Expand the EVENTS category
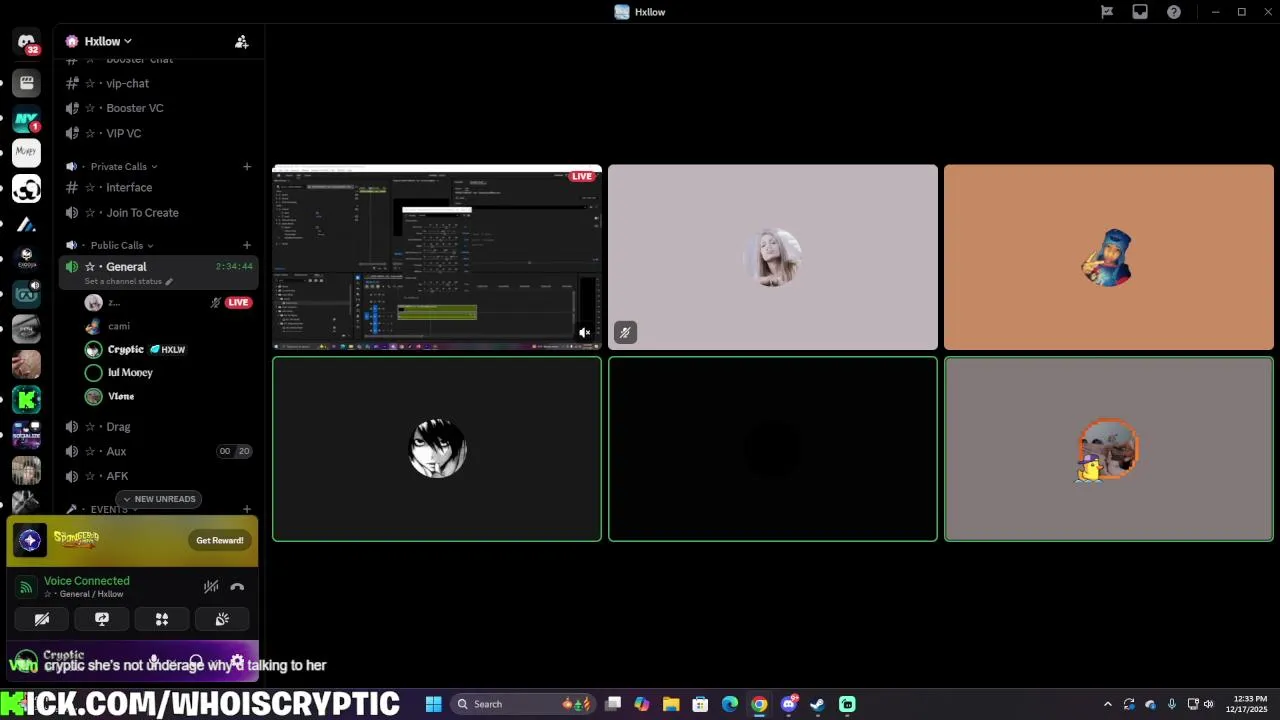Image resolution: width=1280 pixels, height=720 pixels. (x=109, y=509)
